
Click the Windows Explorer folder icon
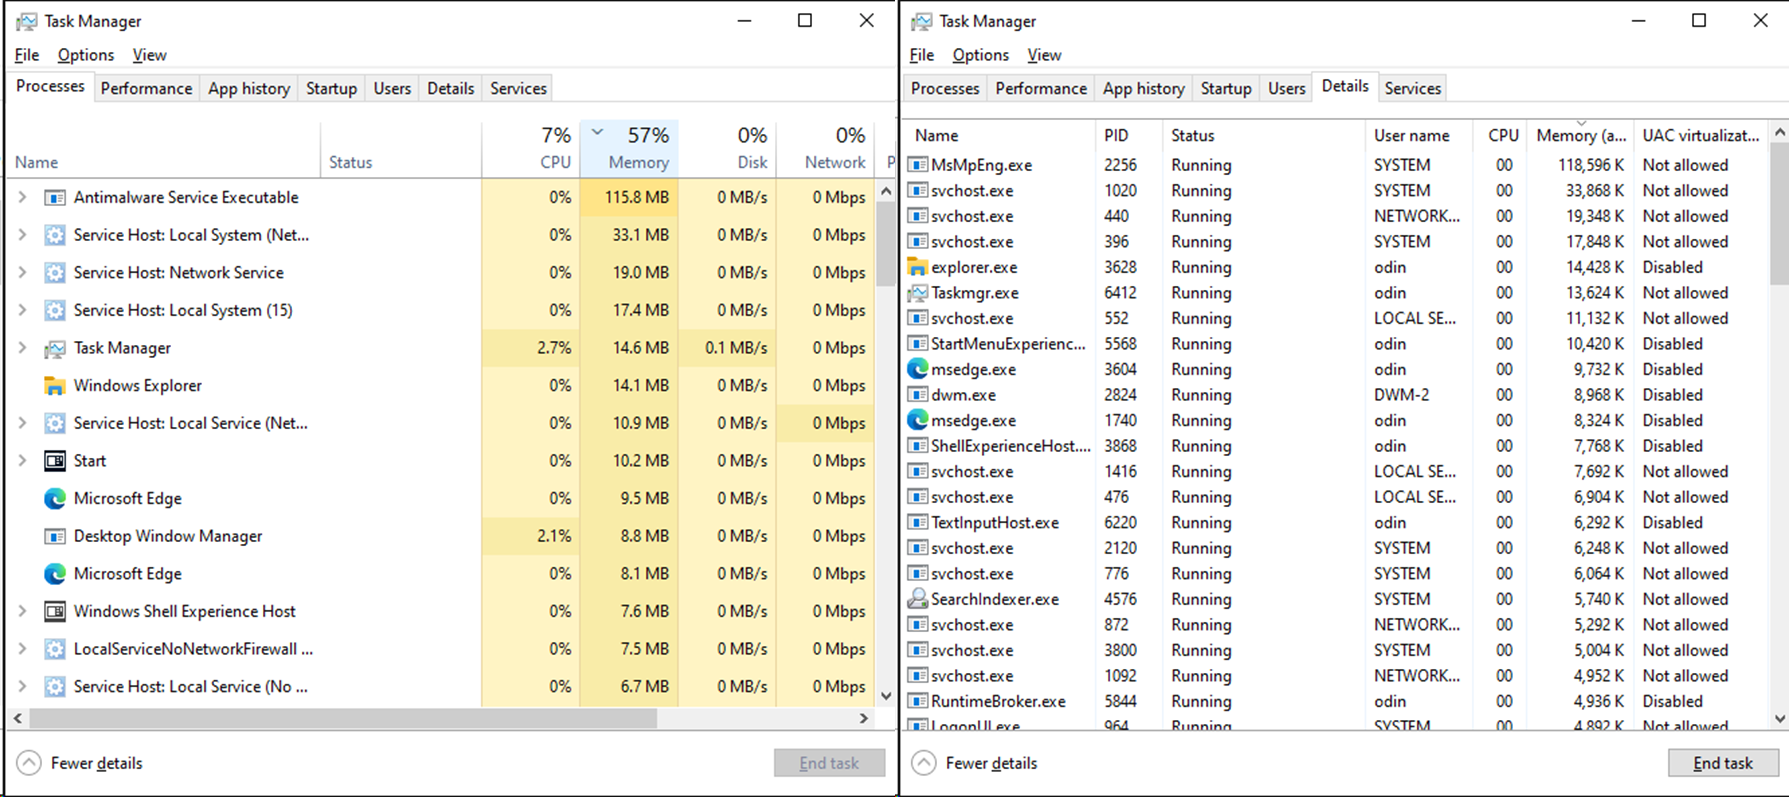pos(55,386)
